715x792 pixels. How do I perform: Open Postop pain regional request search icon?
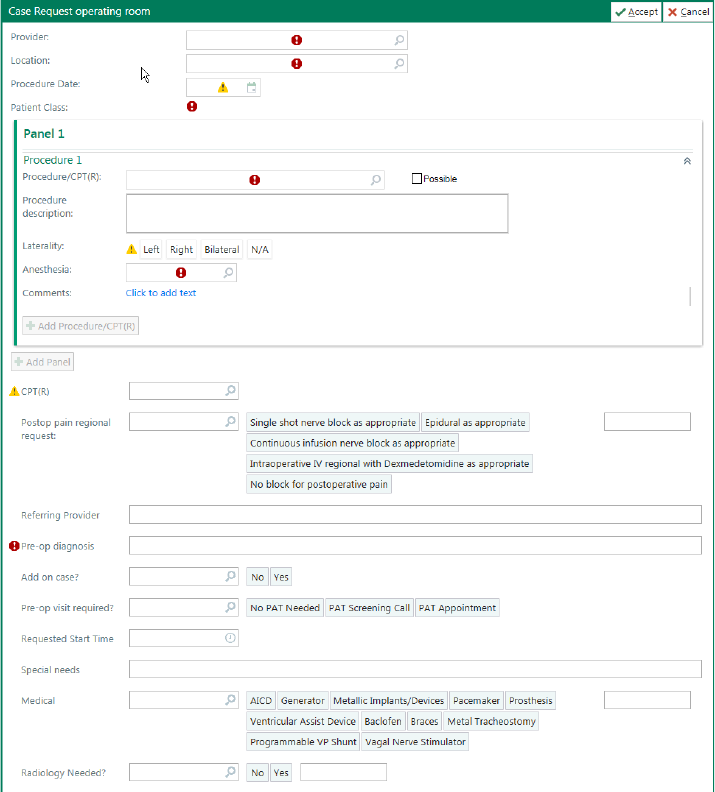pyautogui.click(x=230, y=421)
